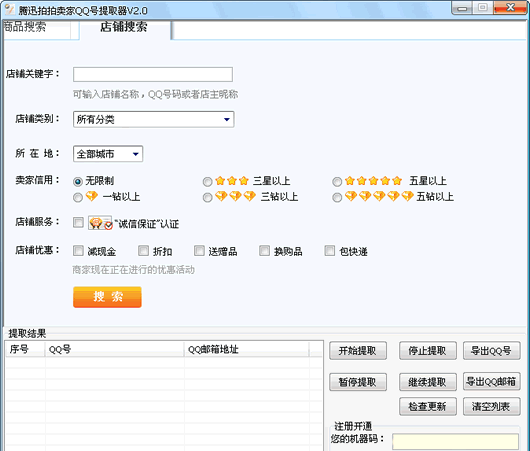Click the 暂停提取 button
Image resolution: width=530 pixels, height=451 pixels.
(358, 382)
